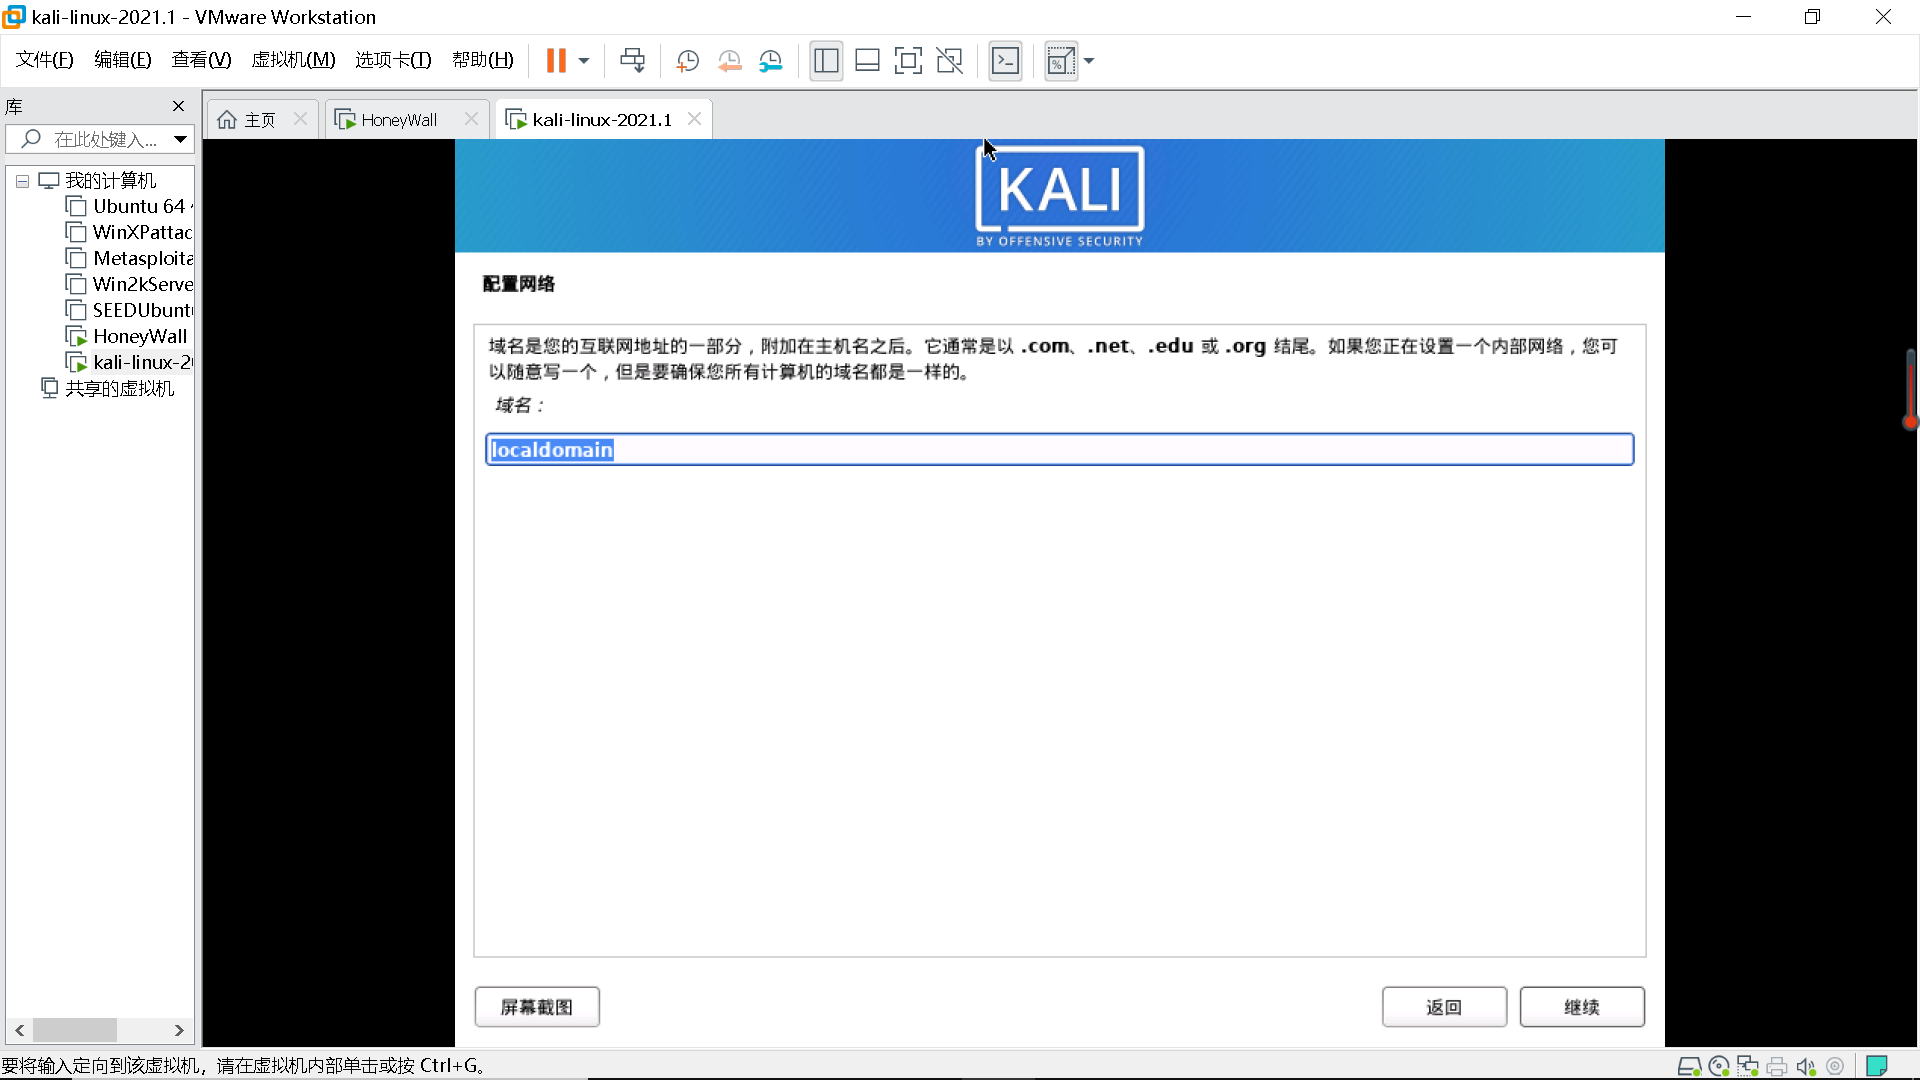This screenshot has width=1920, height=1080.
Task: Open the console view icon
Action: 1005,61
